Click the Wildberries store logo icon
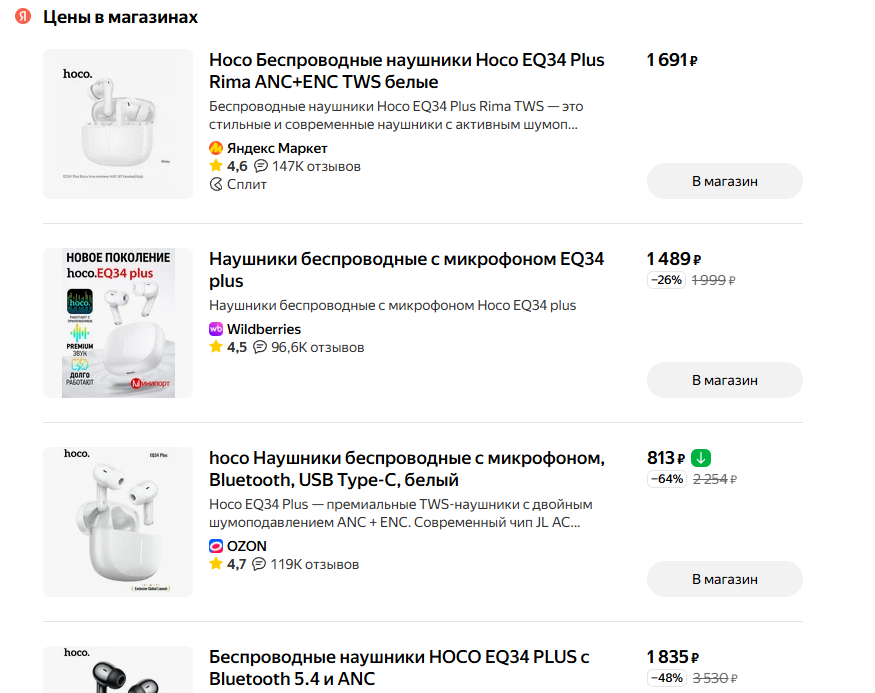The image size is (875, 693). click(x=216, y=329)
